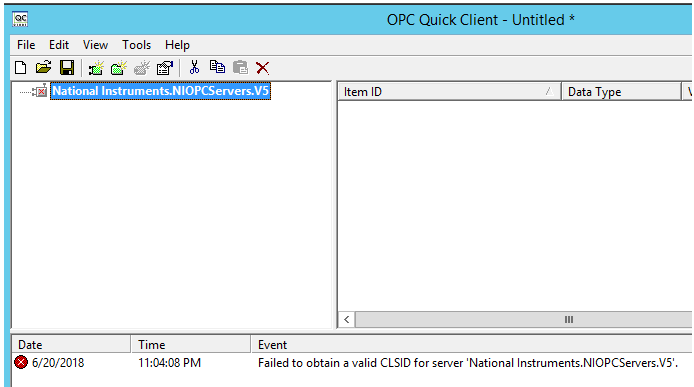Viewport: 694px width, 387px height.
Task: Open a file with the Open folder icon
Action: pos(43,68)
